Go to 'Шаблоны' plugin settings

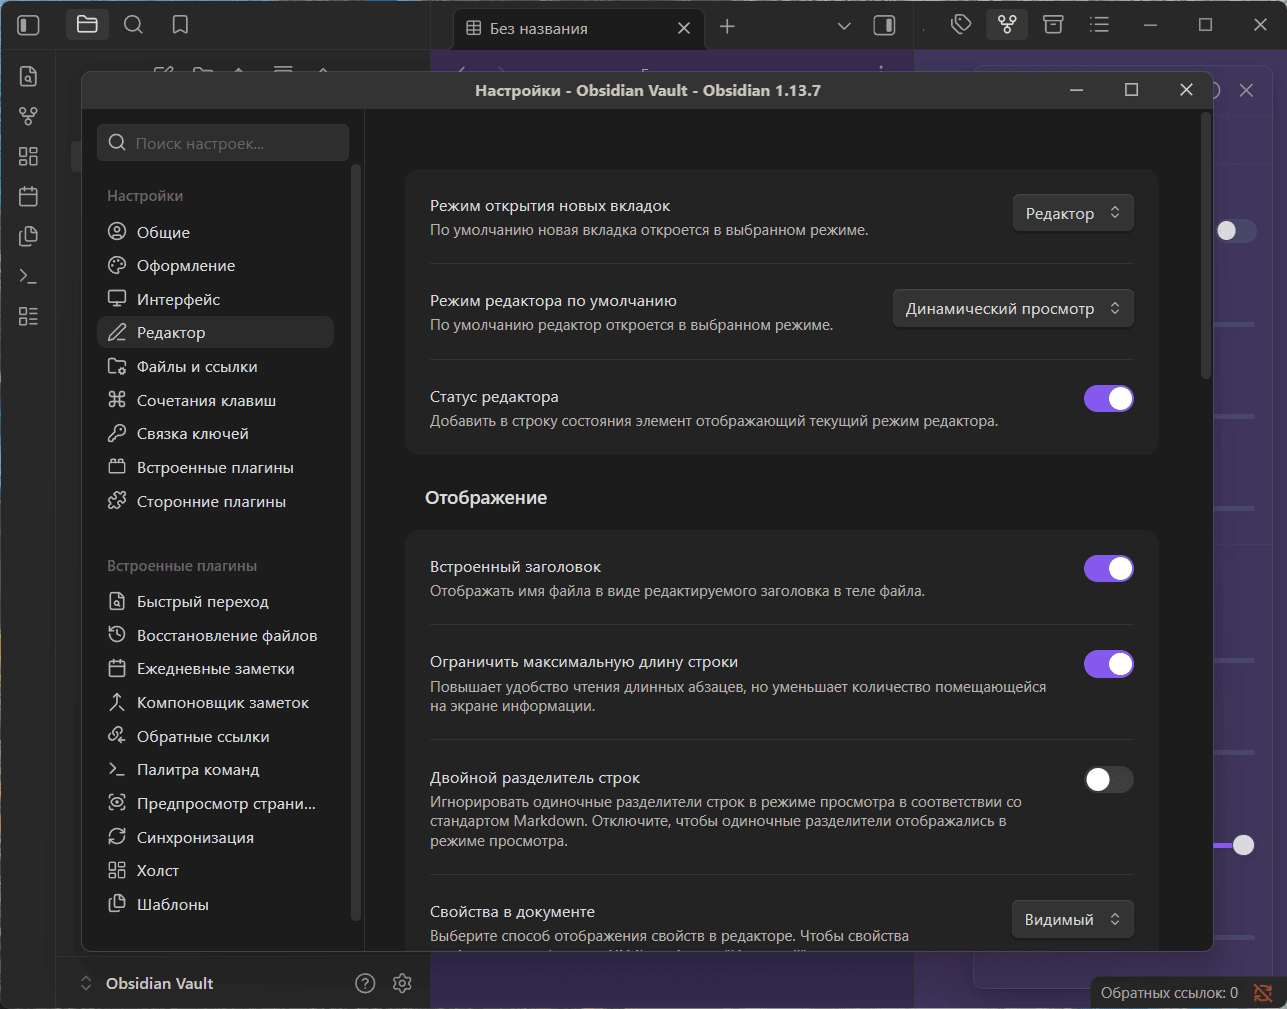(216, 905)
